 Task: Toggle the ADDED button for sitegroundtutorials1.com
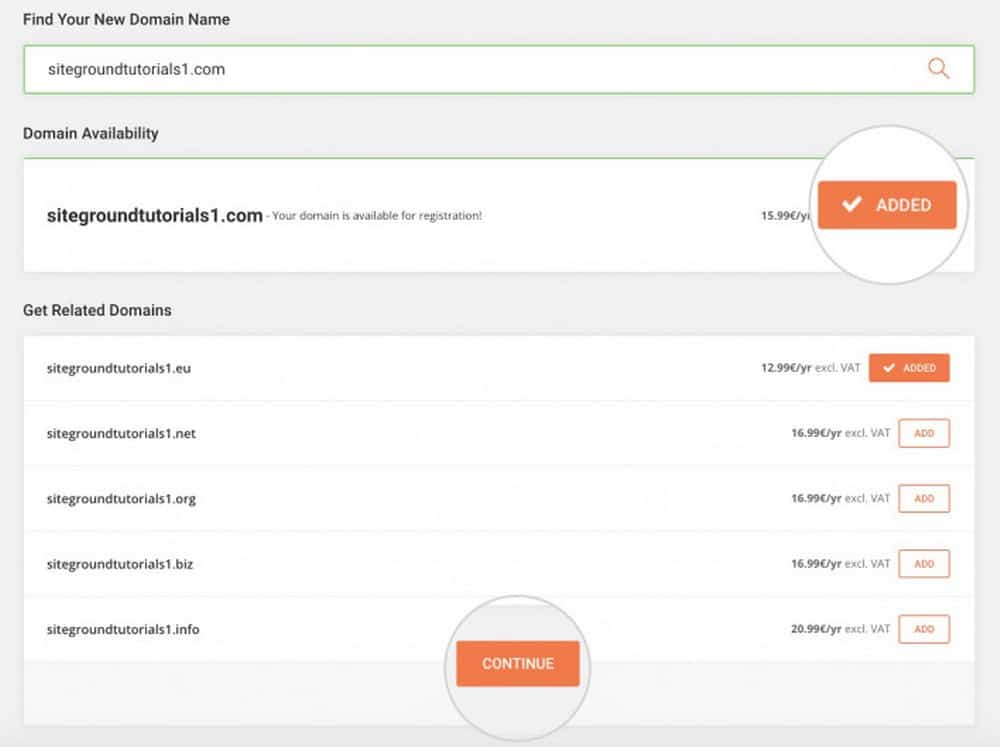click(x=887, y=205)
